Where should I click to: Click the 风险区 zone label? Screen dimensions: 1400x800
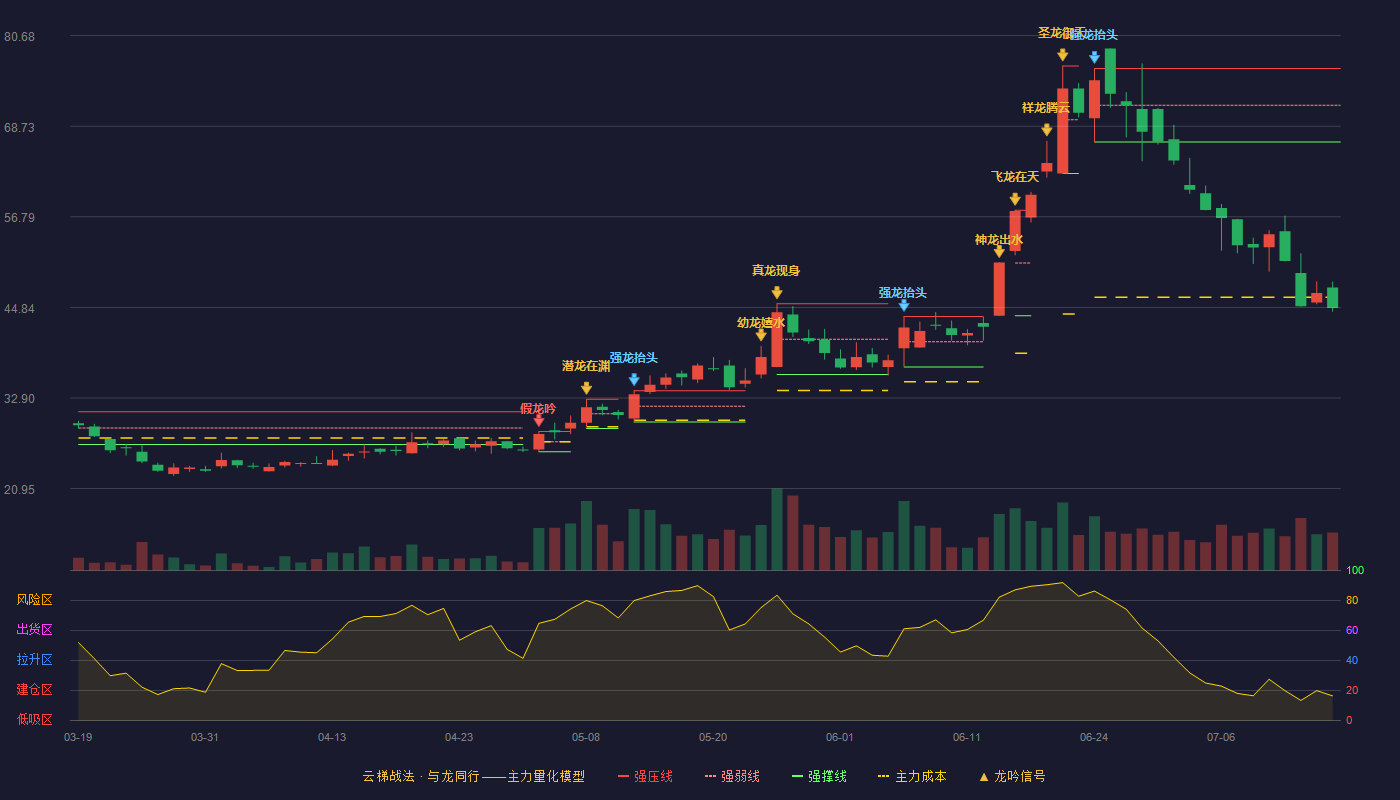click(x=35, y=600)
